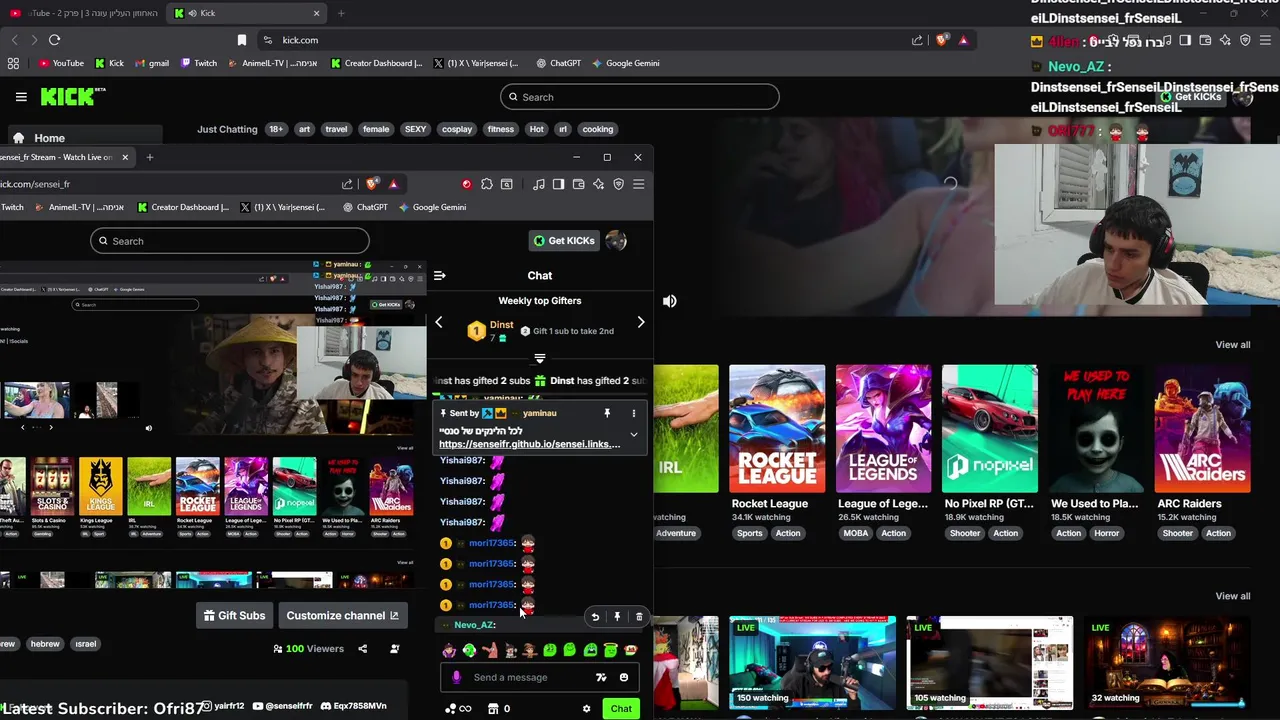Select the Hot tag filter
Image resolution: width=1280 pixels, height=720 pixels.
[537, 129]
